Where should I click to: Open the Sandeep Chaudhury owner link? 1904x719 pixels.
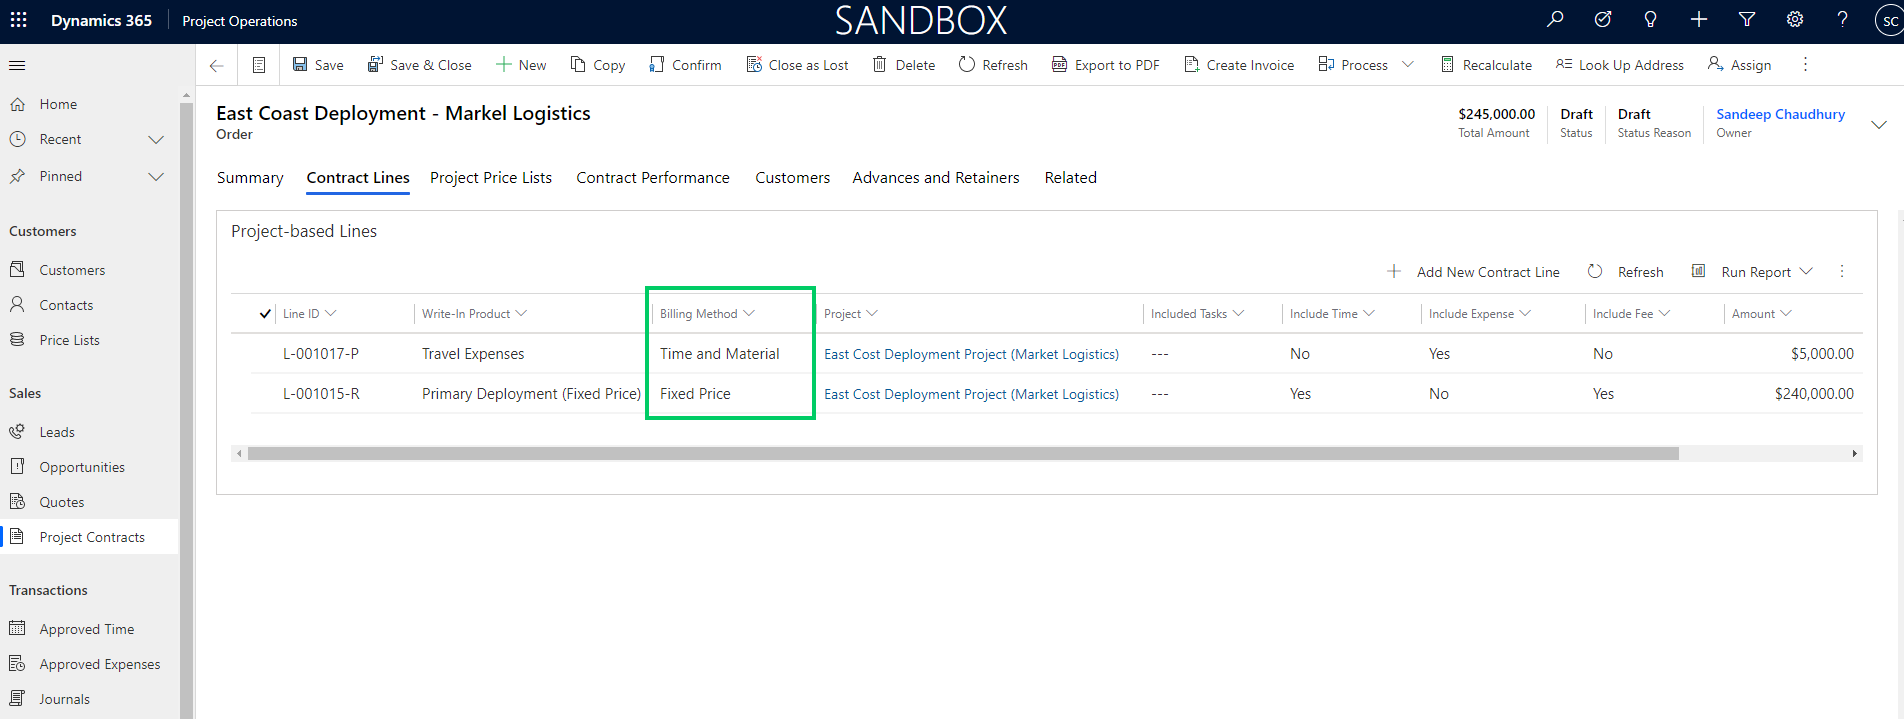(x=1780, y=114)
